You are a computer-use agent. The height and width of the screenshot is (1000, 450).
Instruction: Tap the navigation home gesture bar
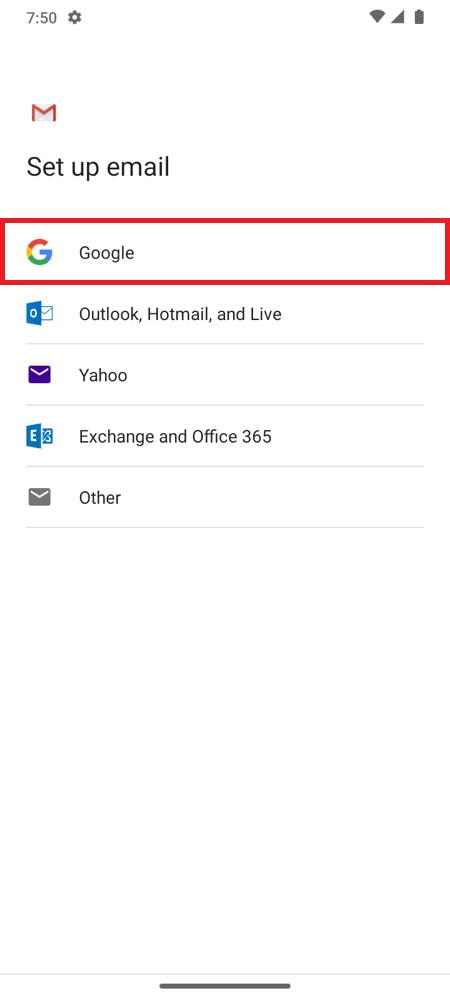(x=225, y=986)
